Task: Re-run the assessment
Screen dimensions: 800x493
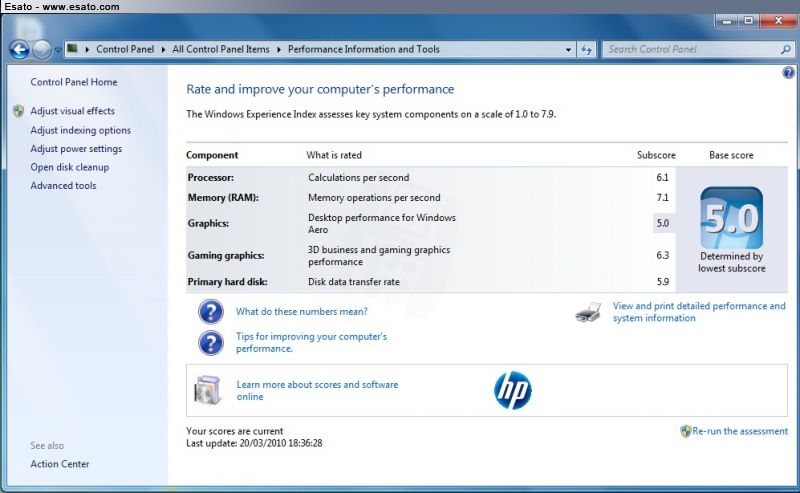Action: (740, 431)
